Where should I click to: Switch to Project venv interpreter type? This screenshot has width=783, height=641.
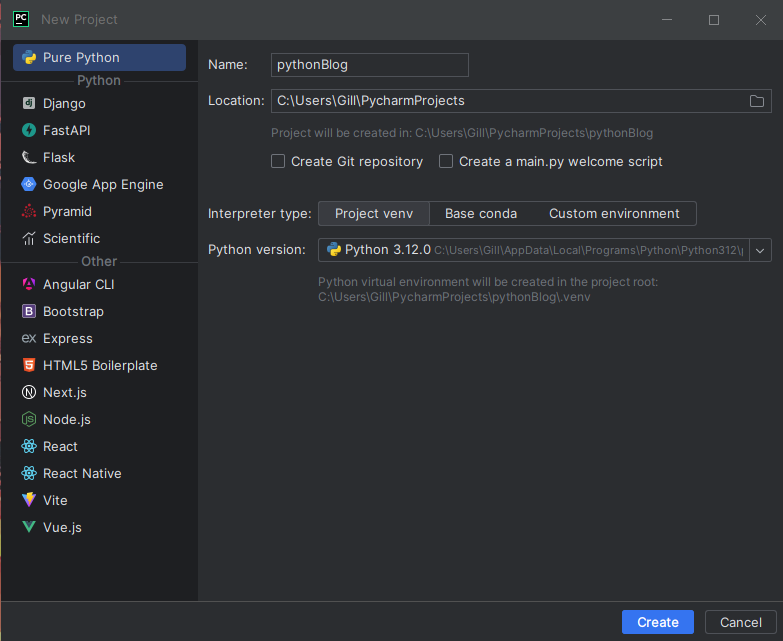coord(374,214)
